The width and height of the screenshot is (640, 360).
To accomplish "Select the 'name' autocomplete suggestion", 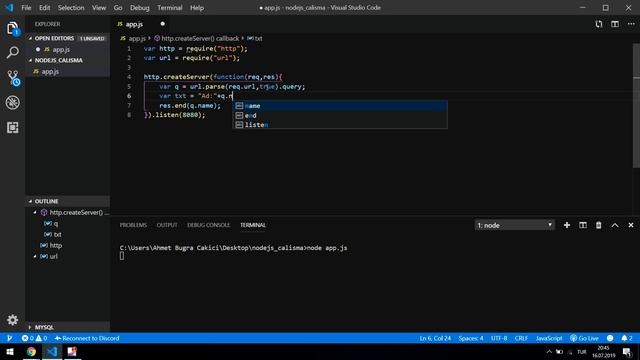I will point(340,106).
